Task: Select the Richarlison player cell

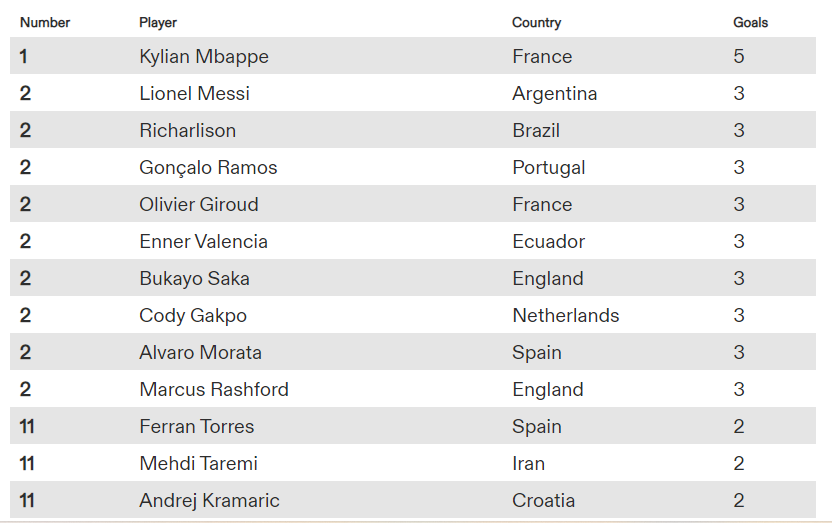Action: [188, 131]
